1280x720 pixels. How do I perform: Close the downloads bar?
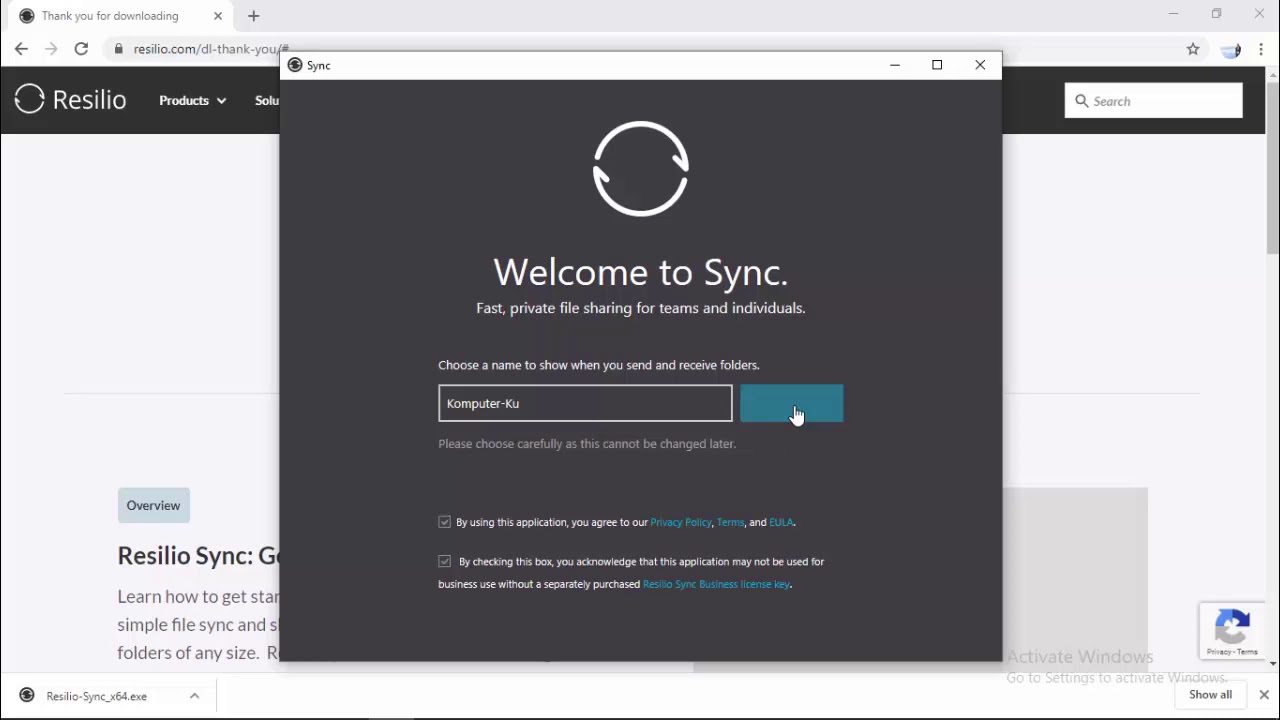1264,695
